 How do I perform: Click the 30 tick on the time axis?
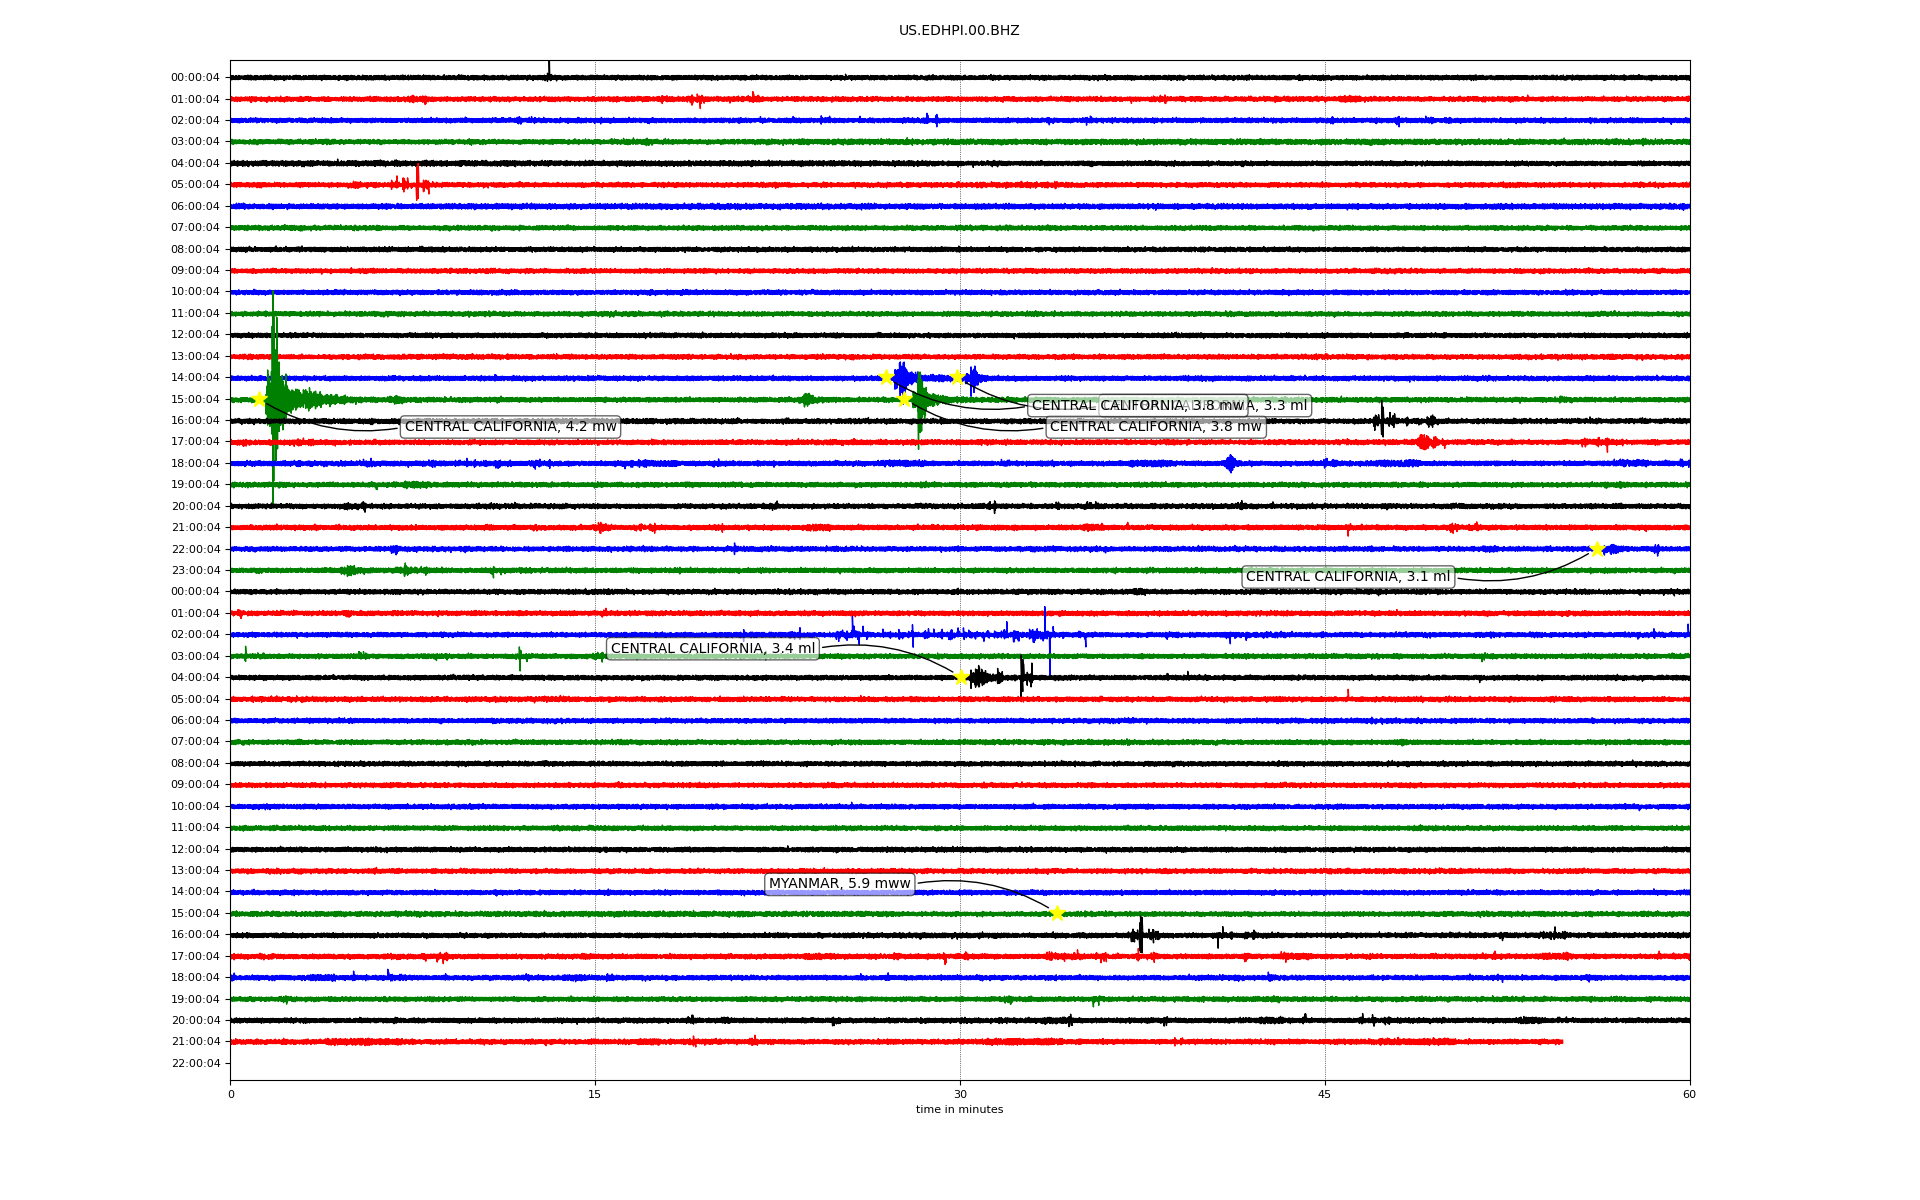960,1094
